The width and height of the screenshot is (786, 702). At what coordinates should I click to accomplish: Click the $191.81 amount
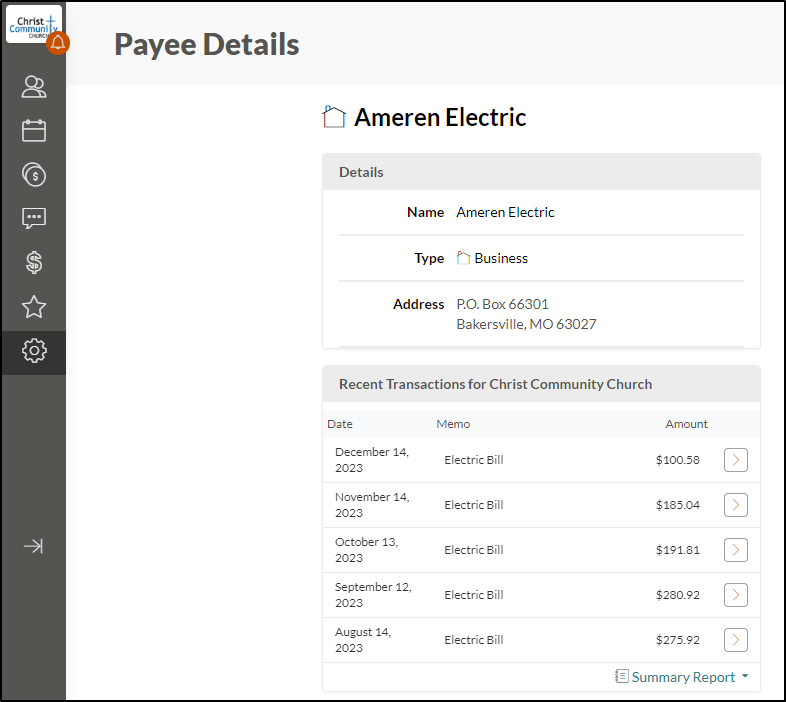click(677, 550)
